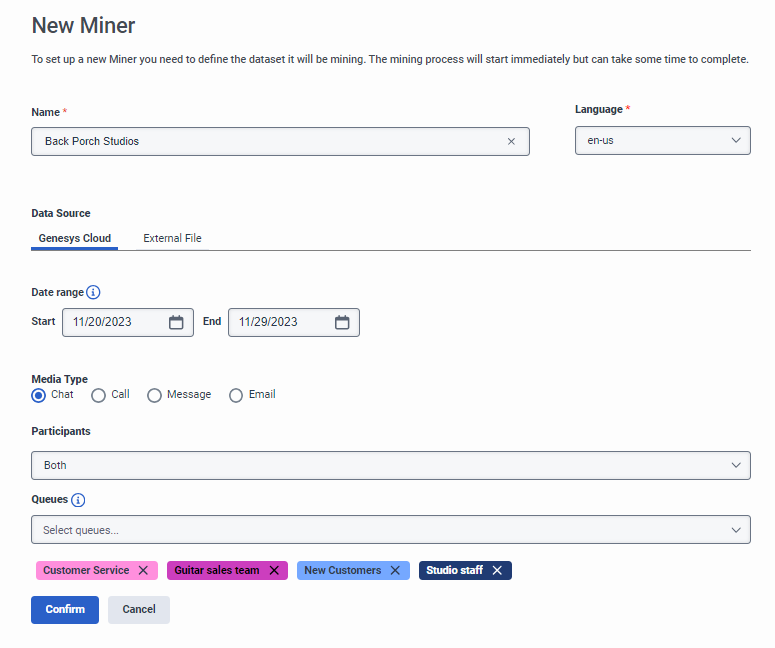Remove the Studio staff queue tag
The width and height of the screenshot is (775, 648).
(497, 570)
